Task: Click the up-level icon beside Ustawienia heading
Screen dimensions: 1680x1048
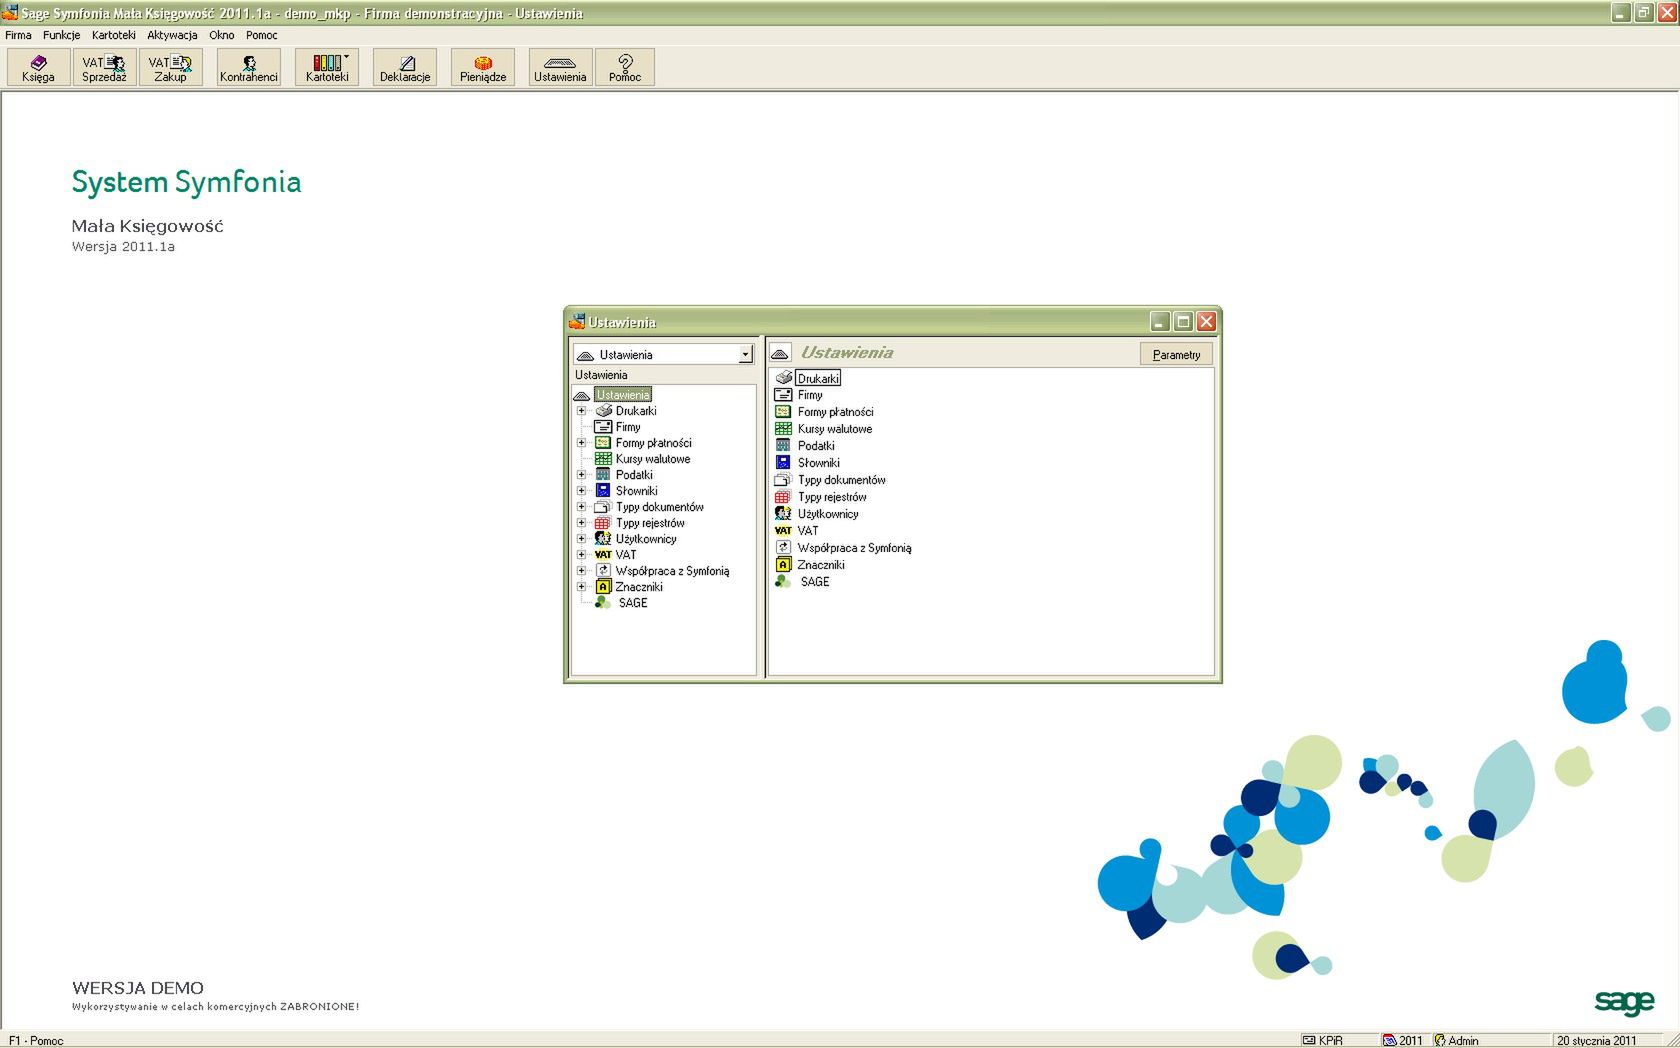Action: (780, 353)
